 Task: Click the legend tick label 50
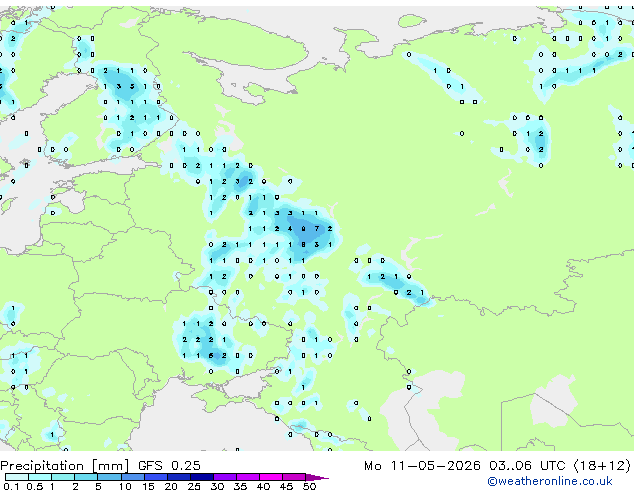[310, 486]
